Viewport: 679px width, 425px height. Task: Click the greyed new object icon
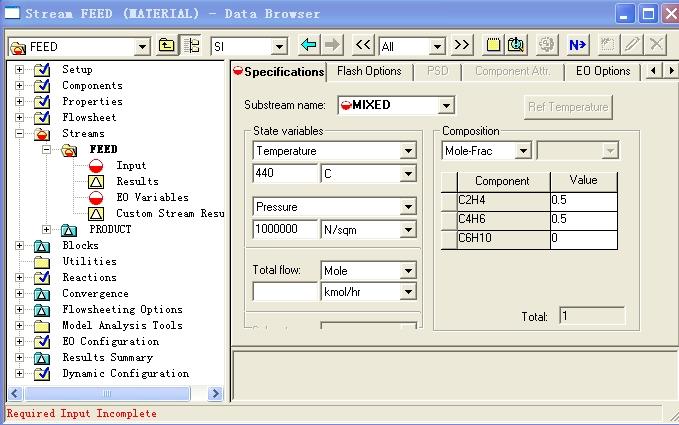(x=608, y=45)
